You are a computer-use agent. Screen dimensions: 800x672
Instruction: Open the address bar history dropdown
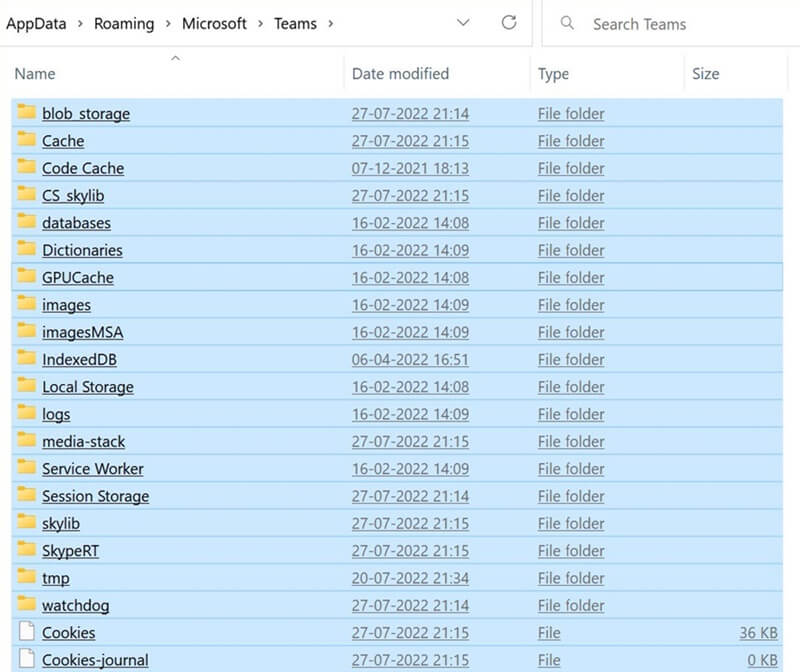(x=462, y=23)
